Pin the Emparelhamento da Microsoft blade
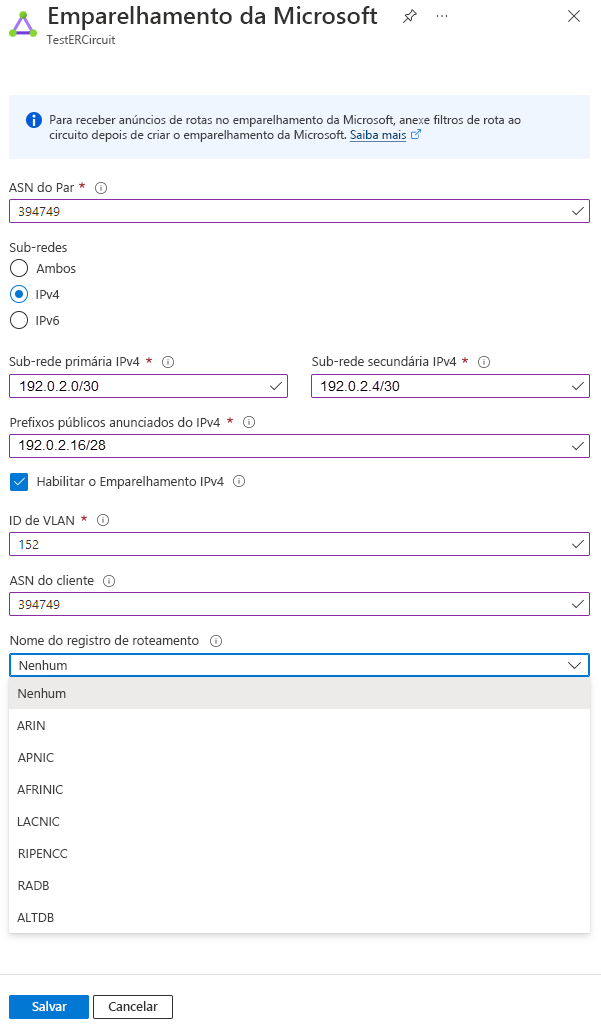Viewport: 601px width, 1024px height. tap(409, 16)
